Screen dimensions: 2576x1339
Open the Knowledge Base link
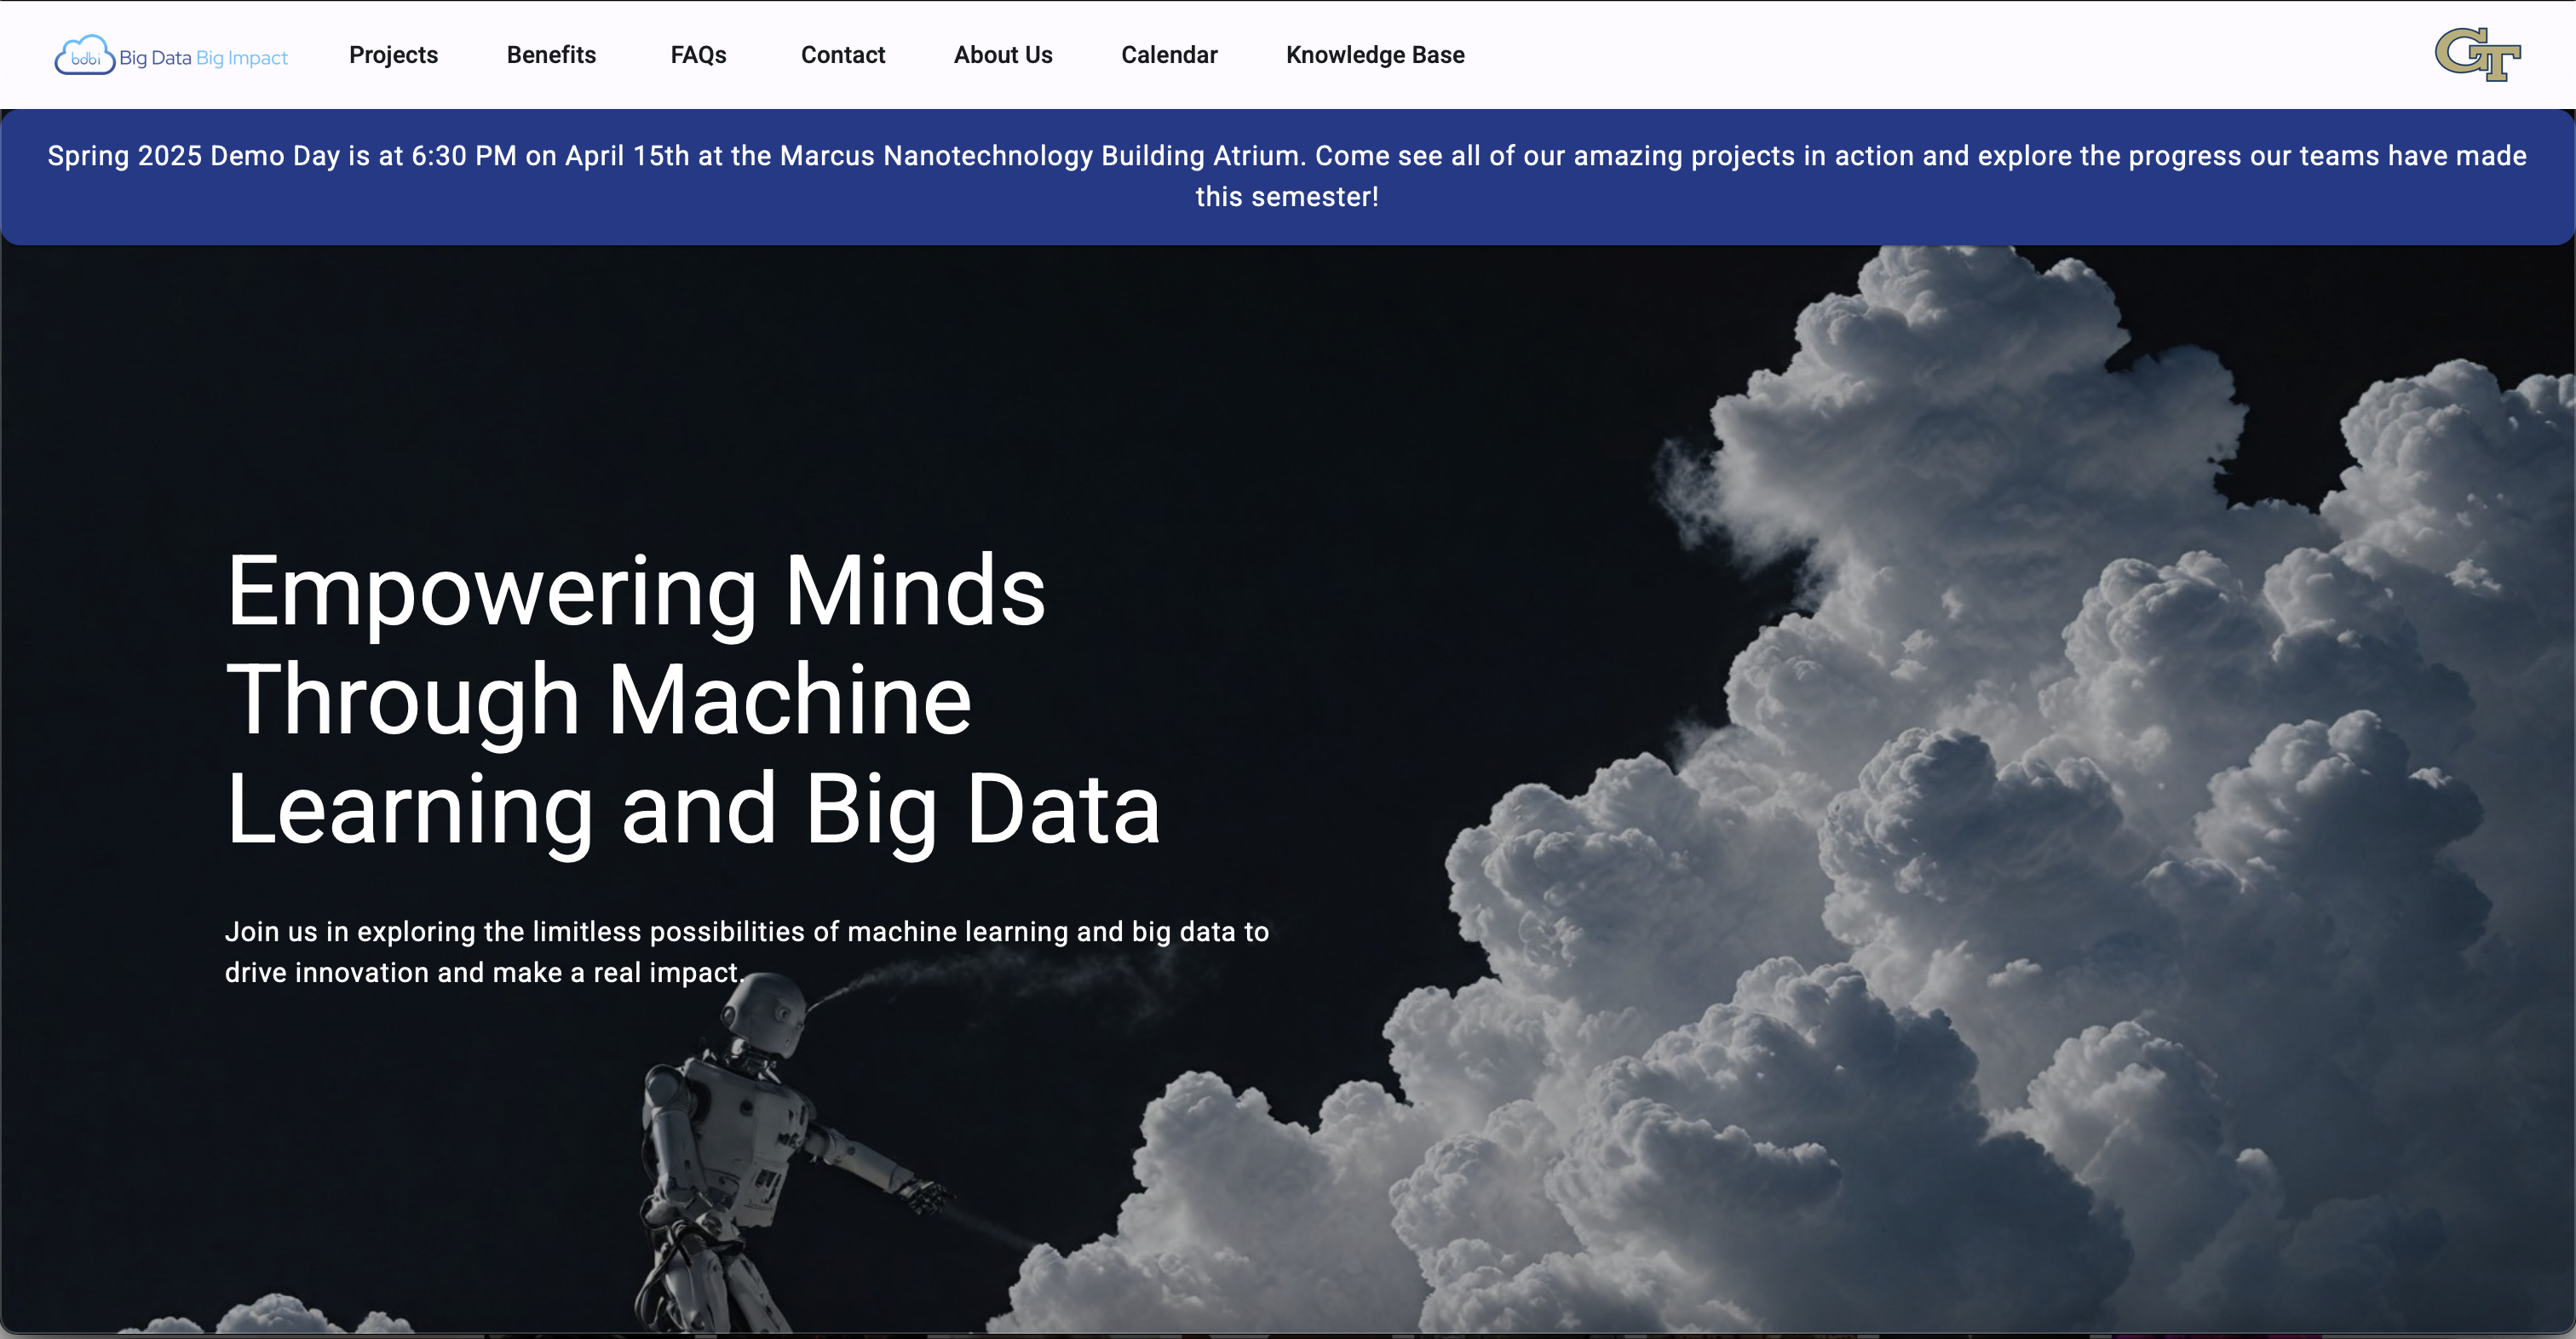(1374, 55)
